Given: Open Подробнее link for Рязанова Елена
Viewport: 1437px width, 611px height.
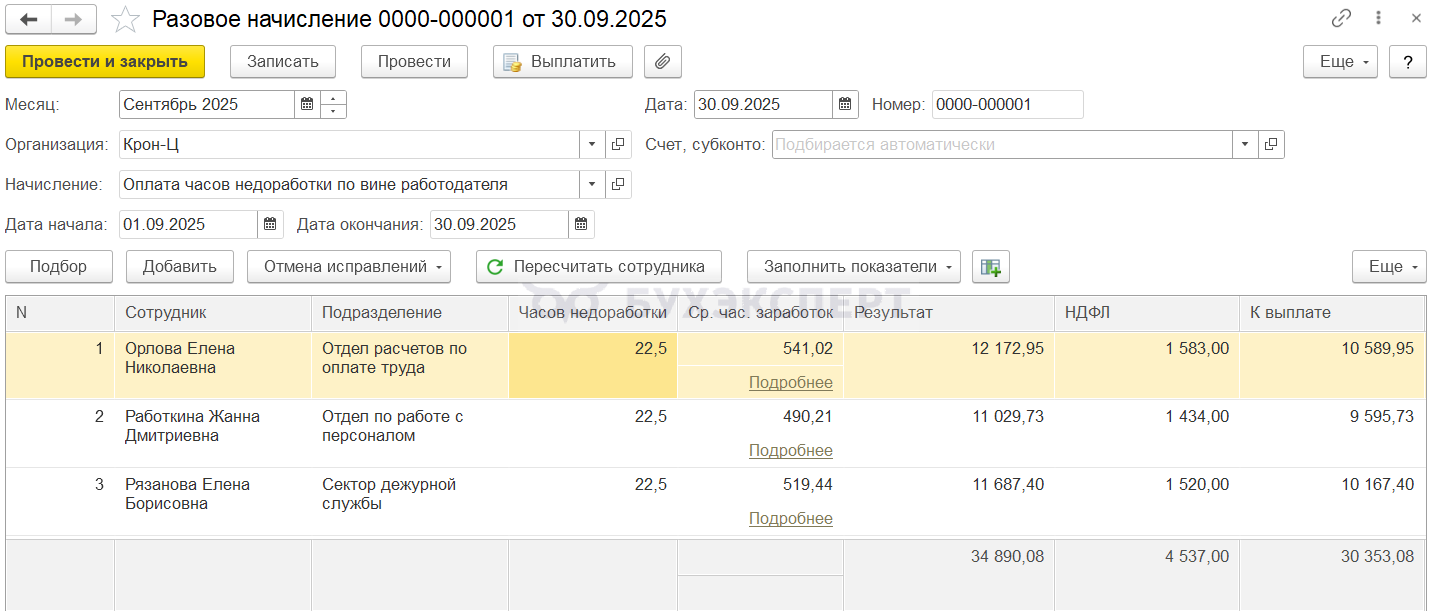Looking at the screenshot, I should (x=790, y=519).
